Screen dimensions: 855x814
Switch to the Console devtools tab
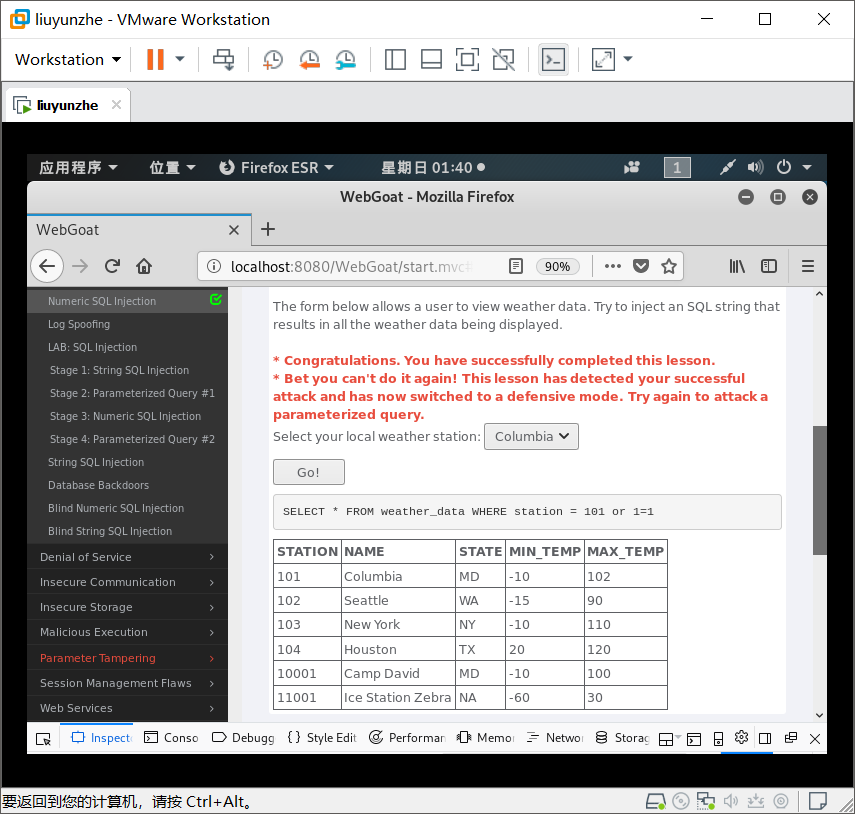171,738
